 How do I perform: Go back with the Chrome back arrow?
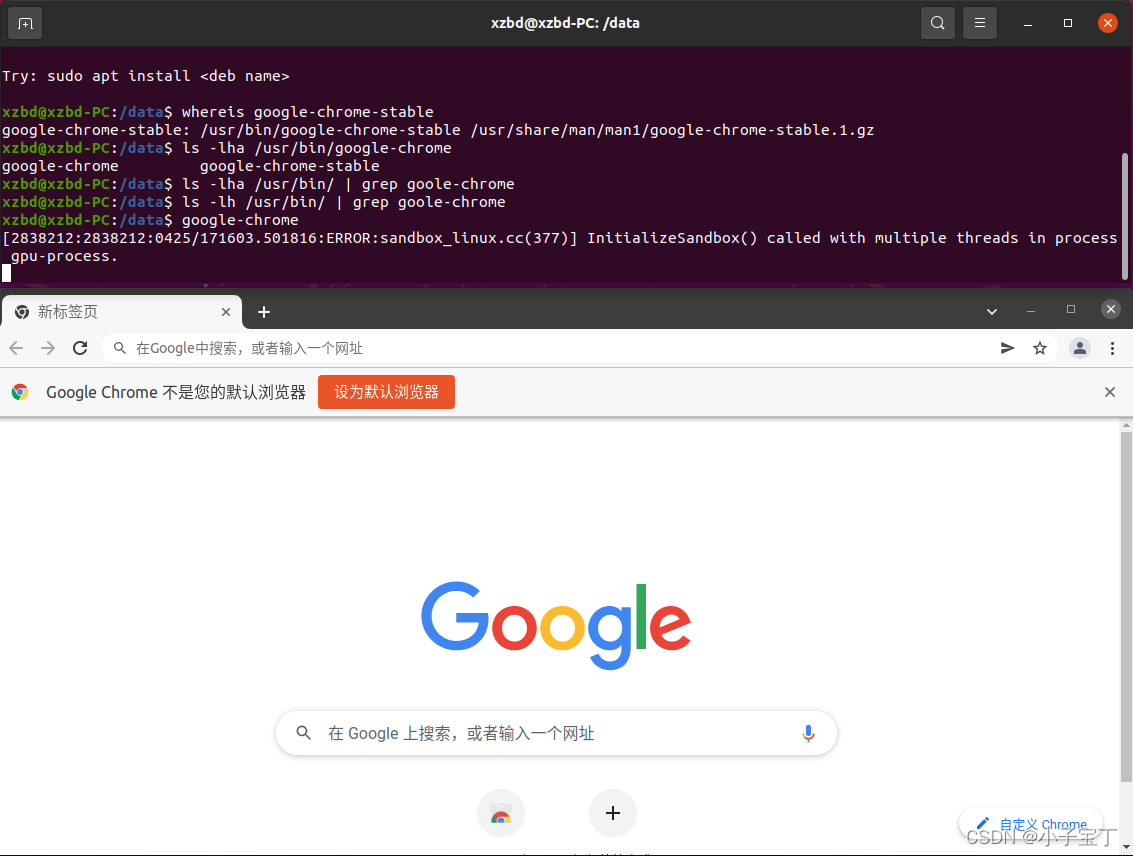(x=16, y=348)
